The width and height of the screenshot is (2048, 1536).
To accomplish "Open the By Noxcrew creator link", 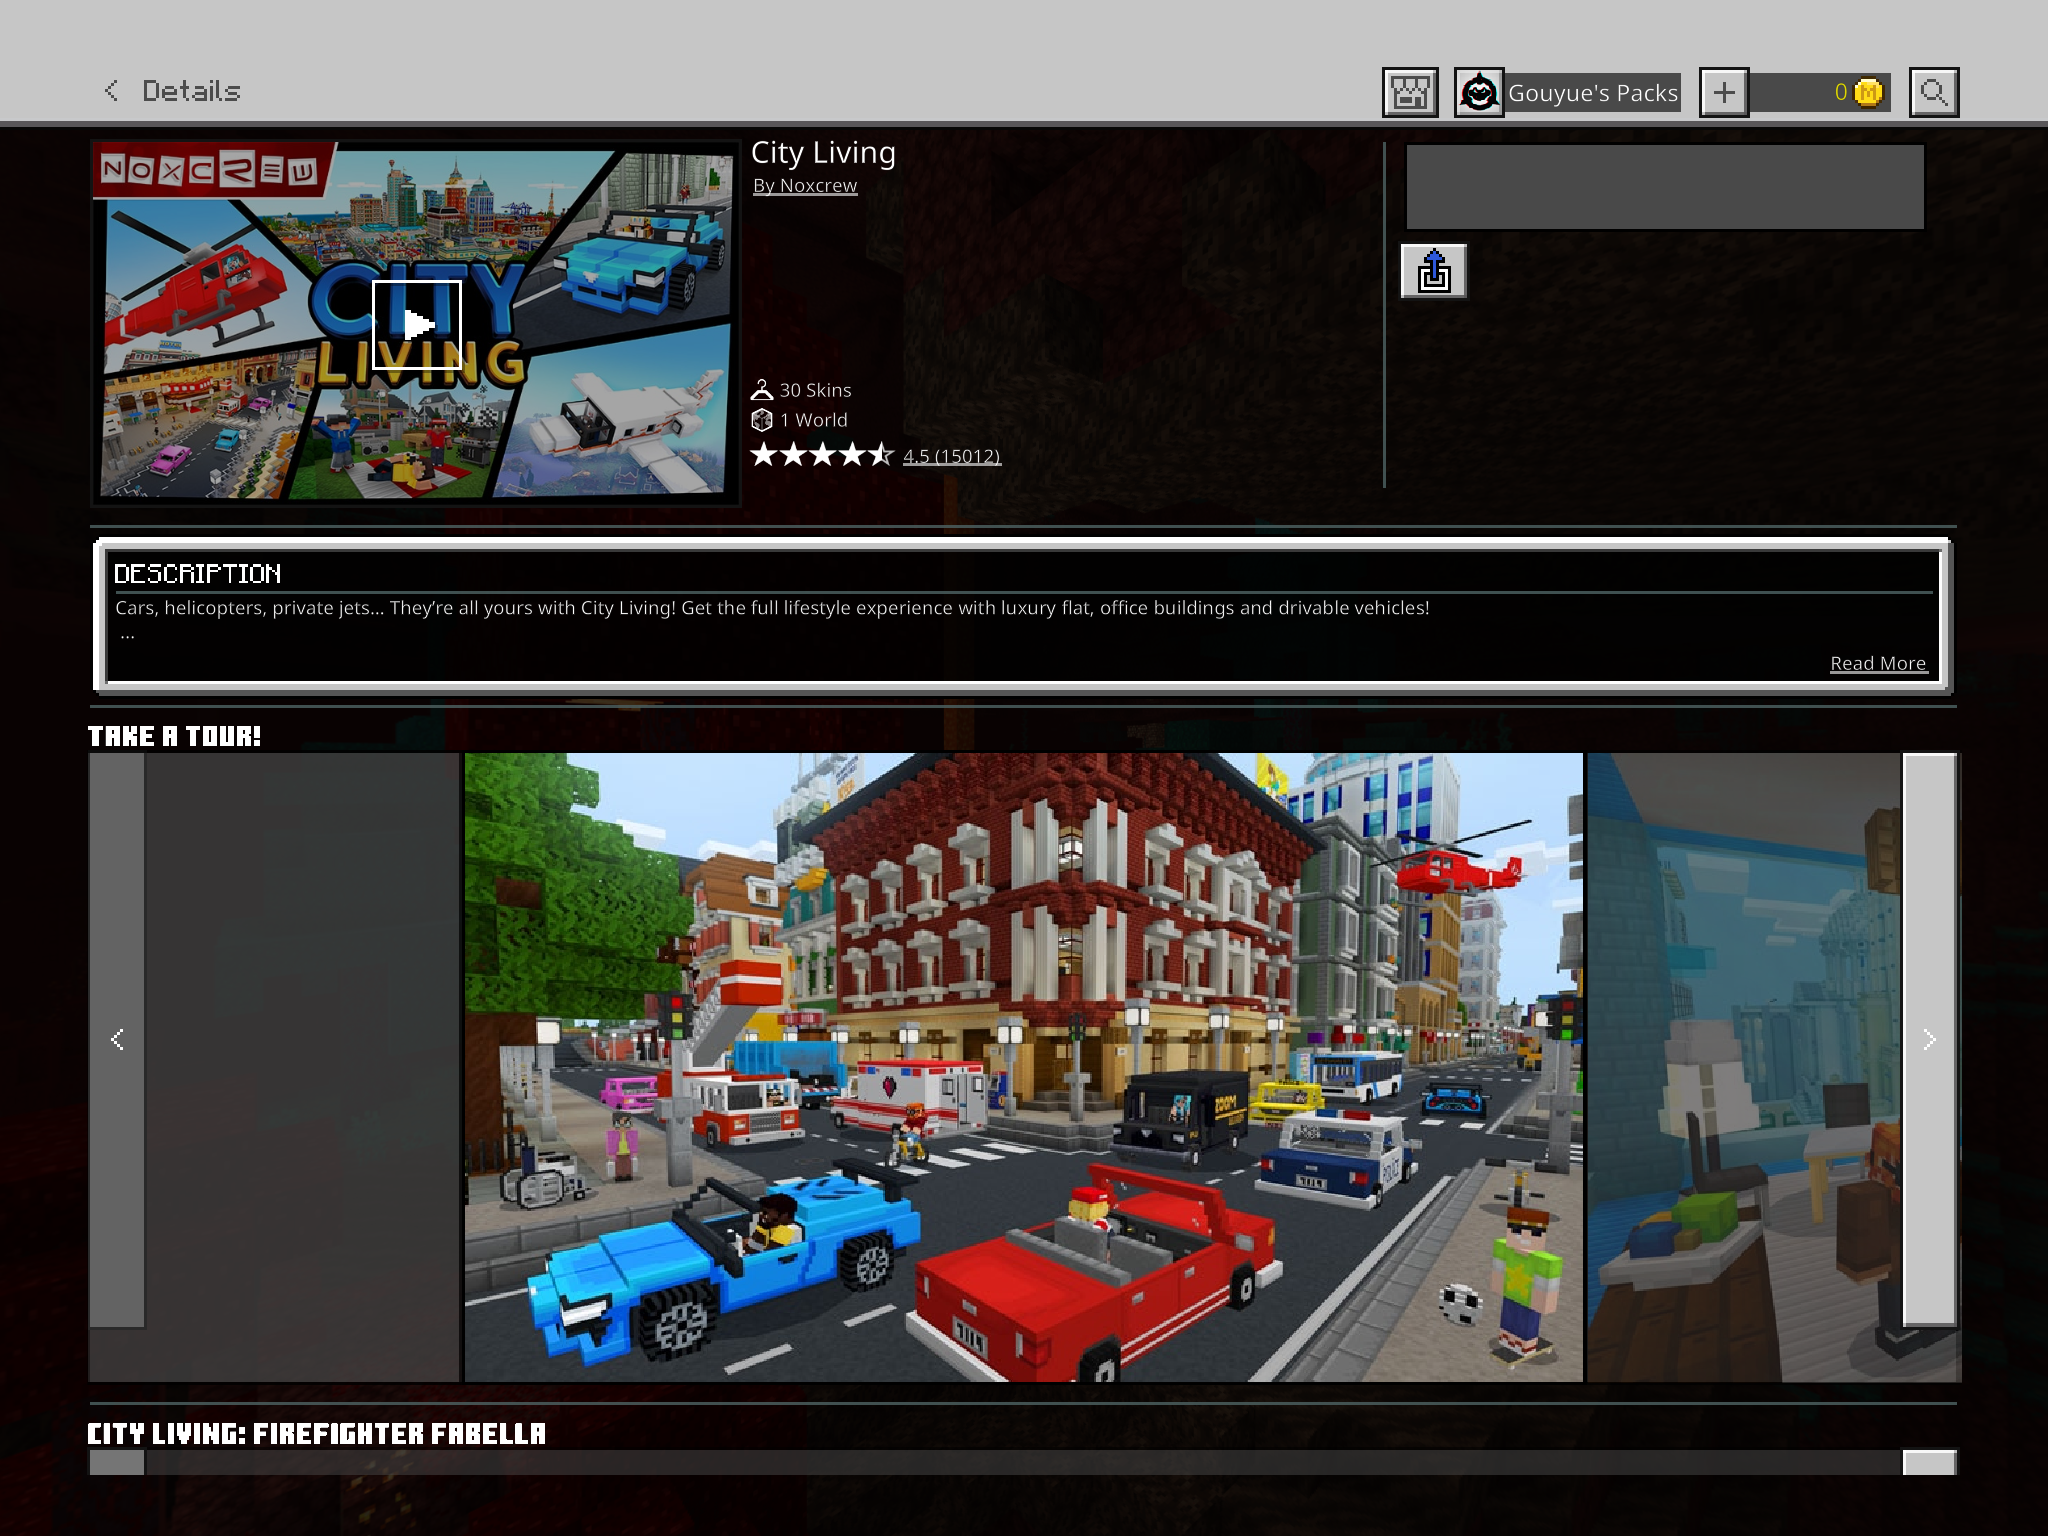I will point(805,186).
